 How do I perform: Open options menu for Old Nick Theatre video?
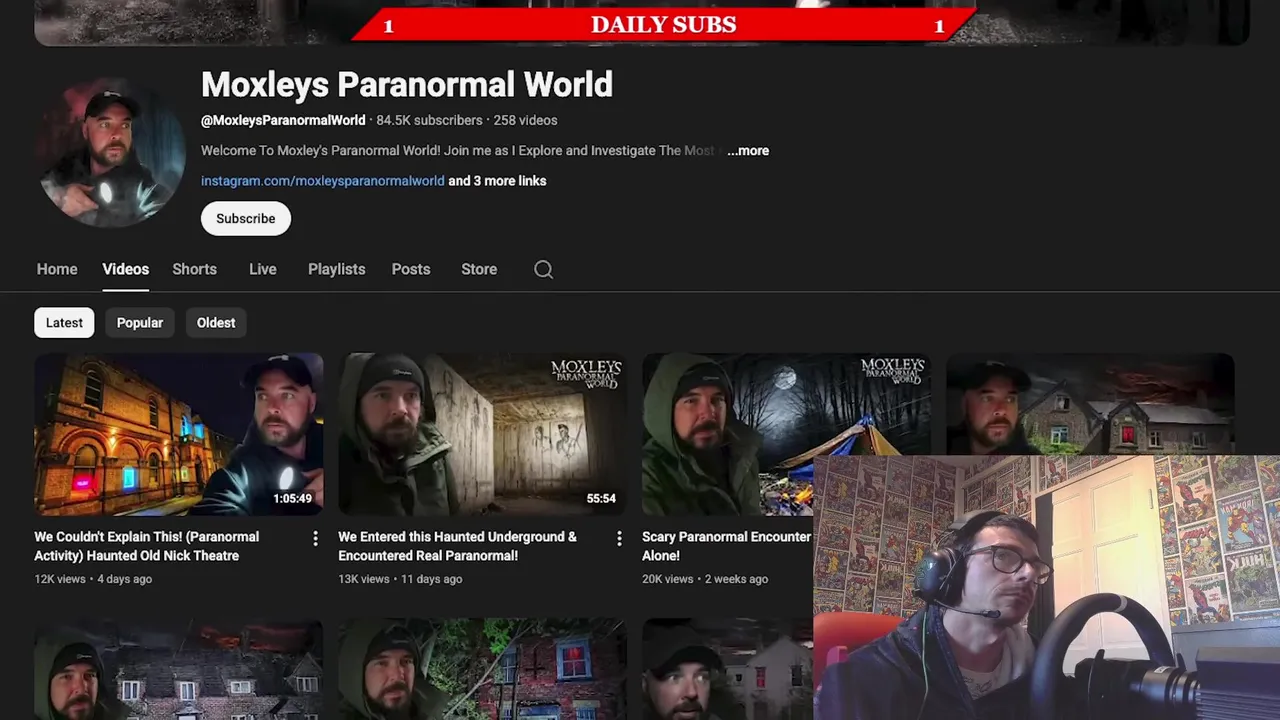tap(315, 539)
